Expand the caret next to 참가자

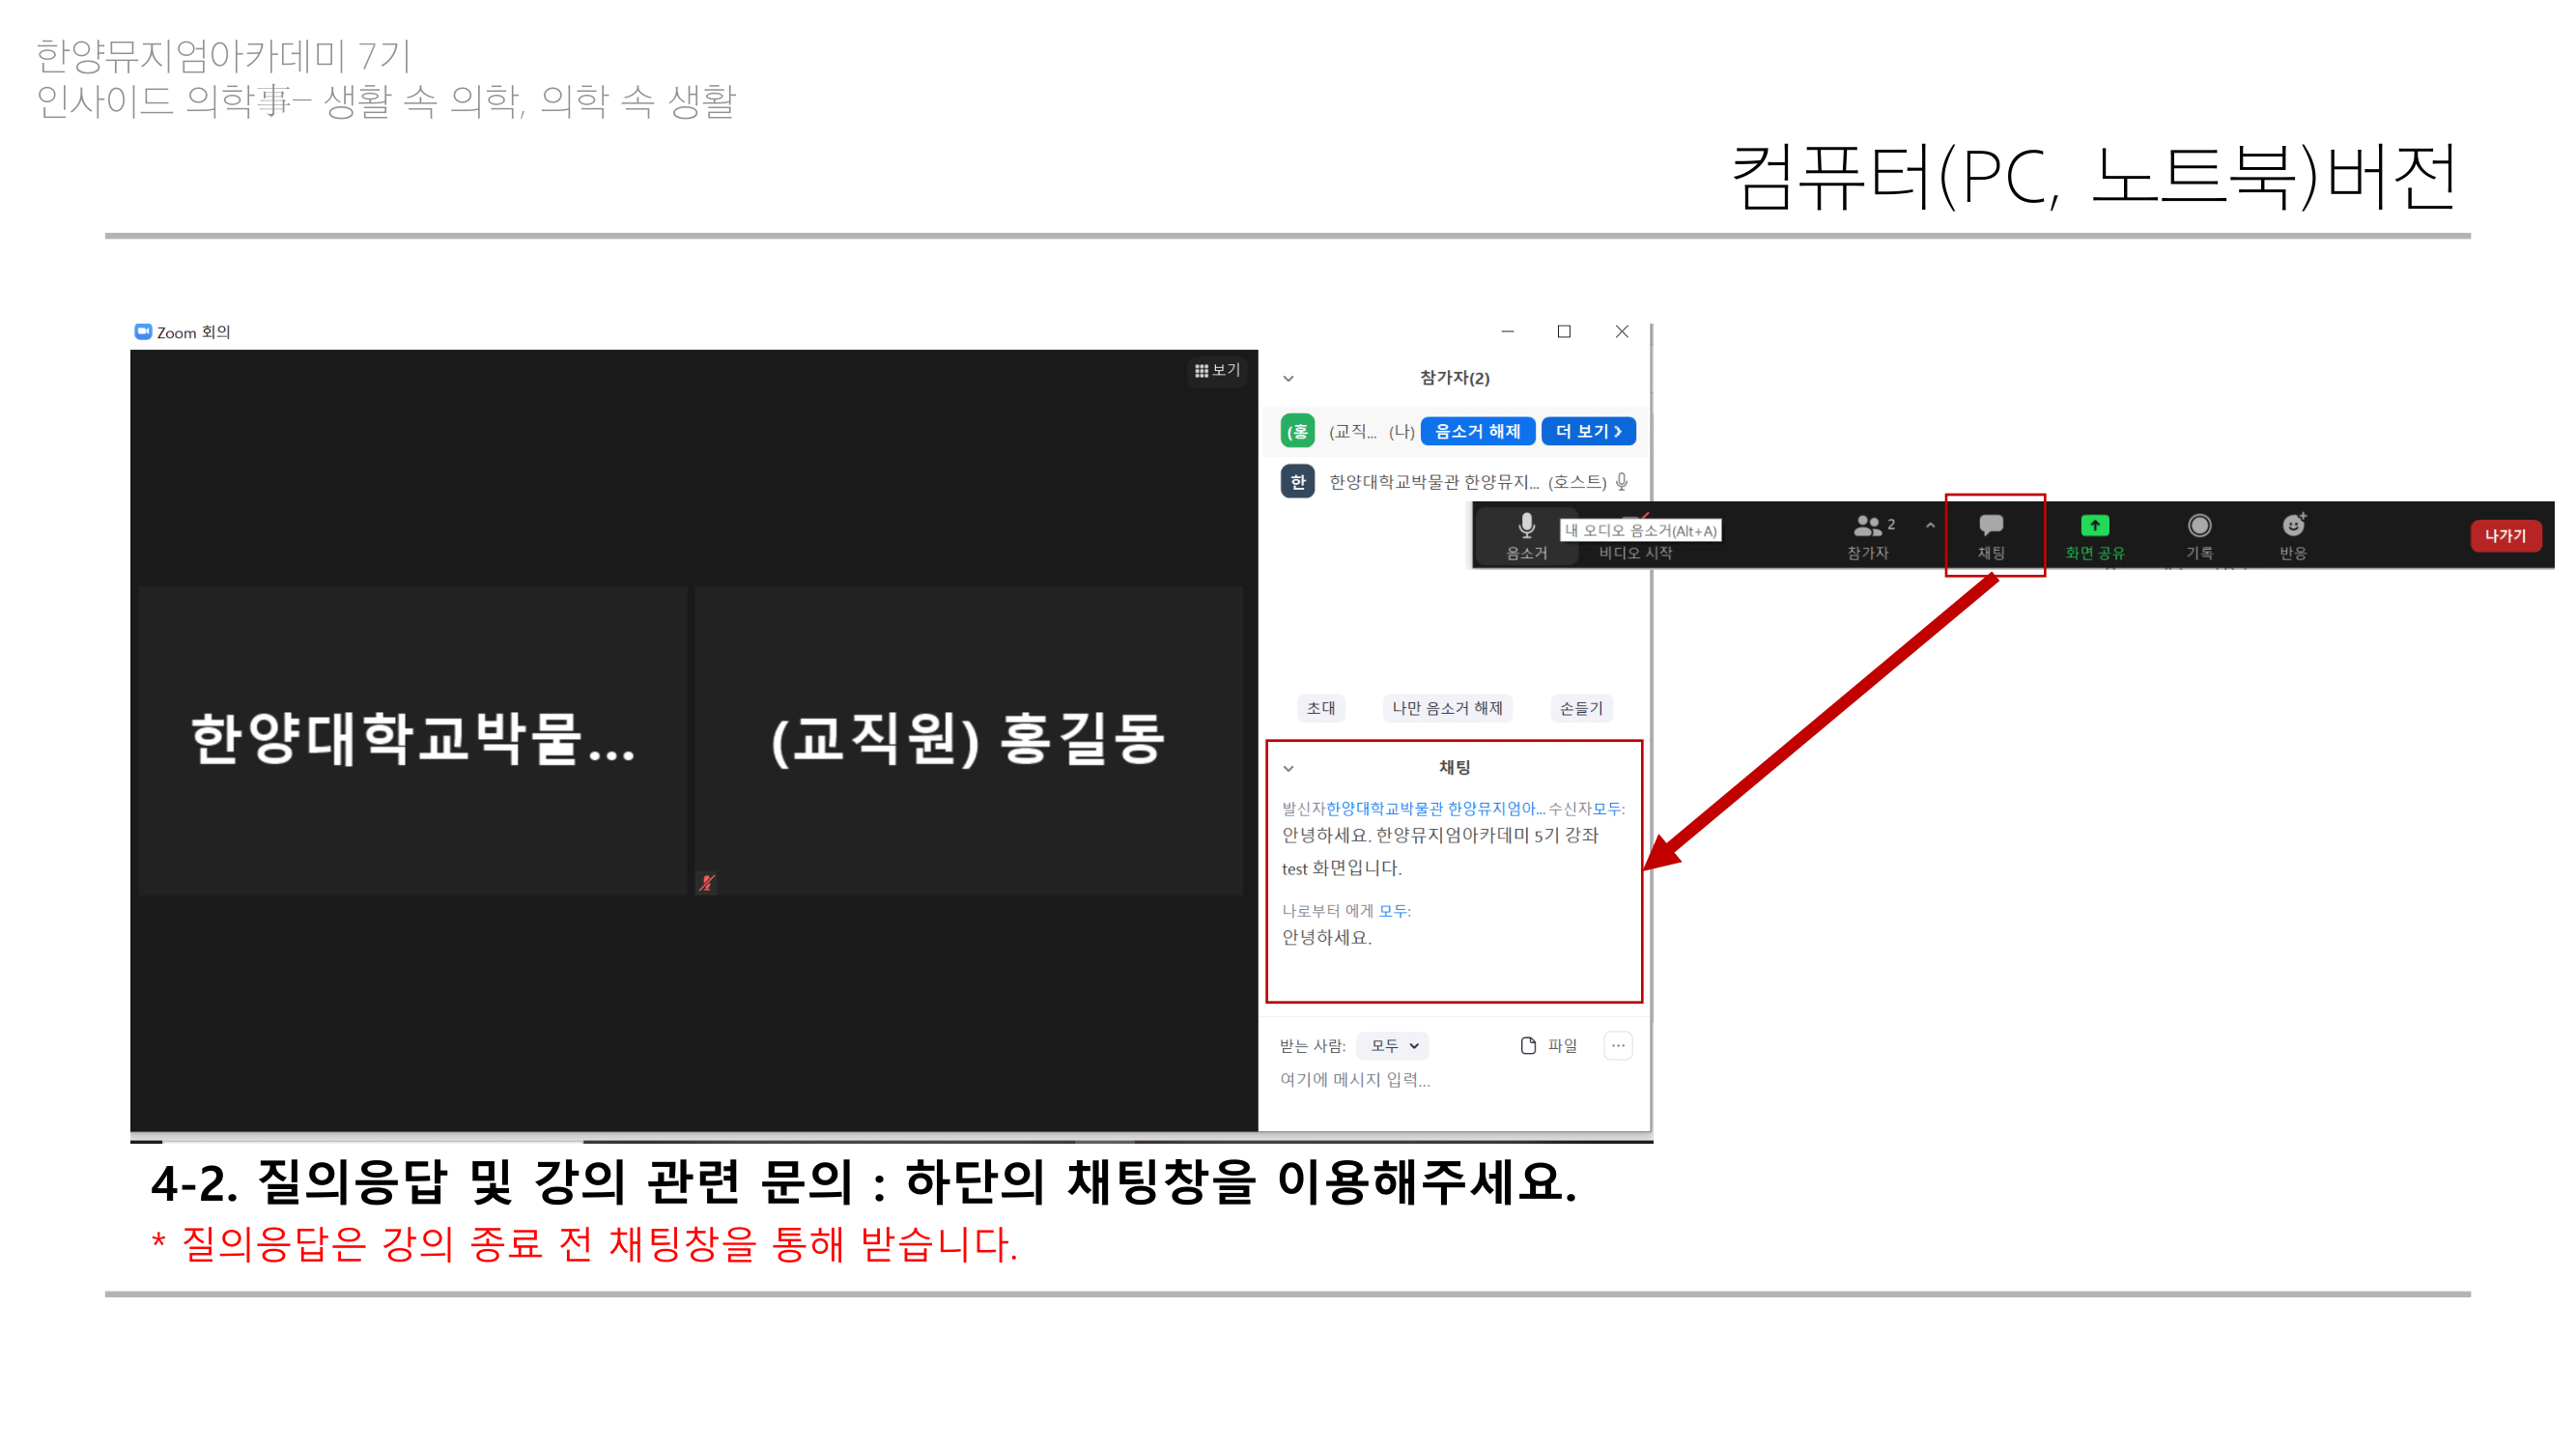click(1929, 525)
